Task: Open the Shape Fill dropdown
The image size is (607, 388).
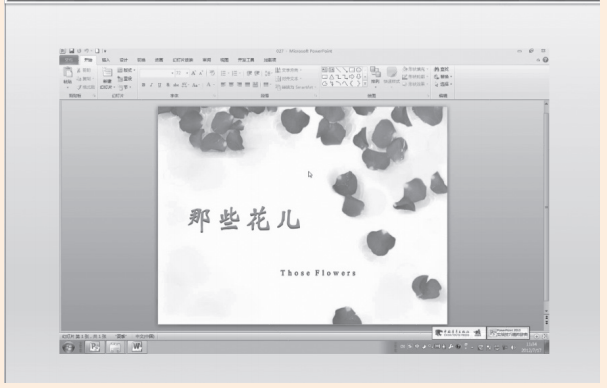Action: tap(415, 69)
